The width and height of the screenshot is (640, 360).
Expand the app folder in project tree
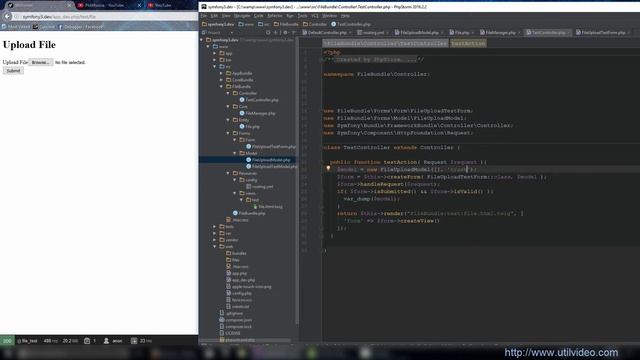pos(215,53)
